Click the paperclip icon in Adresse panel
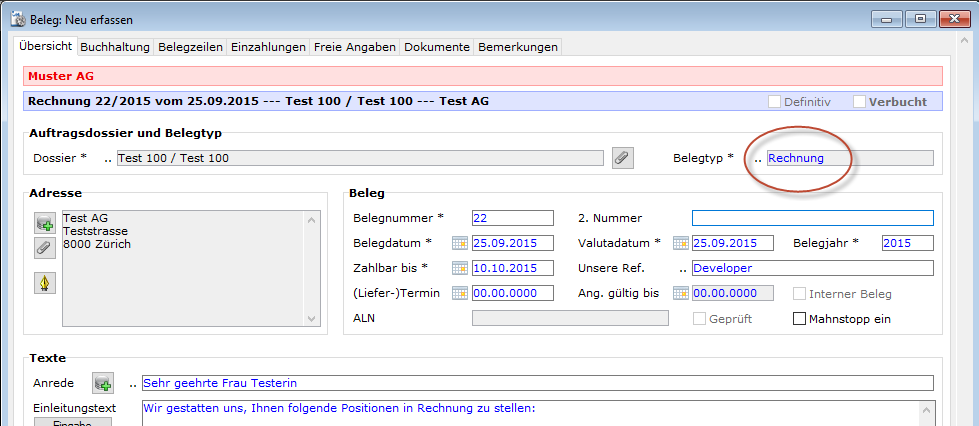Screen dimensions: 979x426 pos(44,247)
